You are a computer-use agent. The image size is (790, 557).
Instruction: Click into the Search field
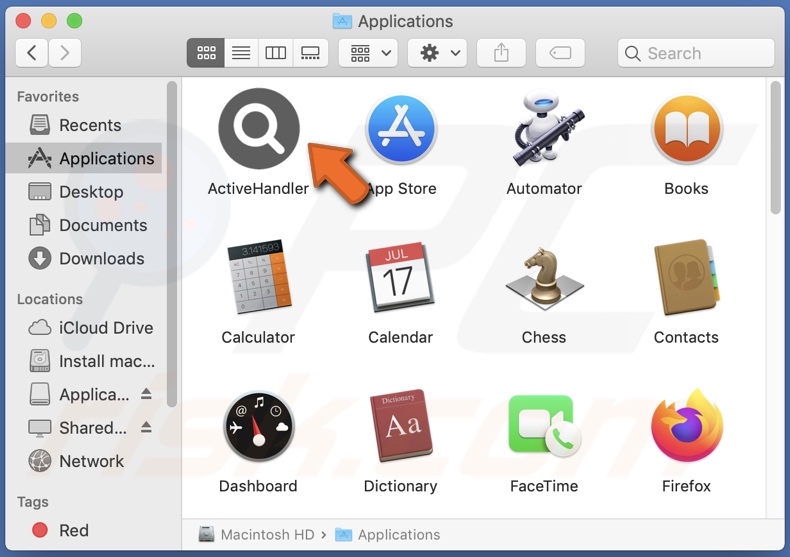point(696,53)
